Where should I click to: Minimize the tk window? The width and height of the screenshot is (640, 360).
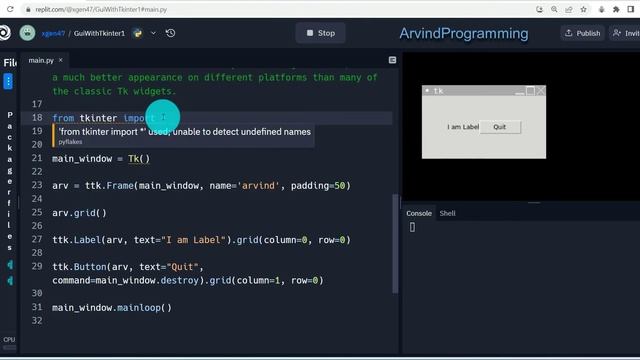tap(519, 91)
